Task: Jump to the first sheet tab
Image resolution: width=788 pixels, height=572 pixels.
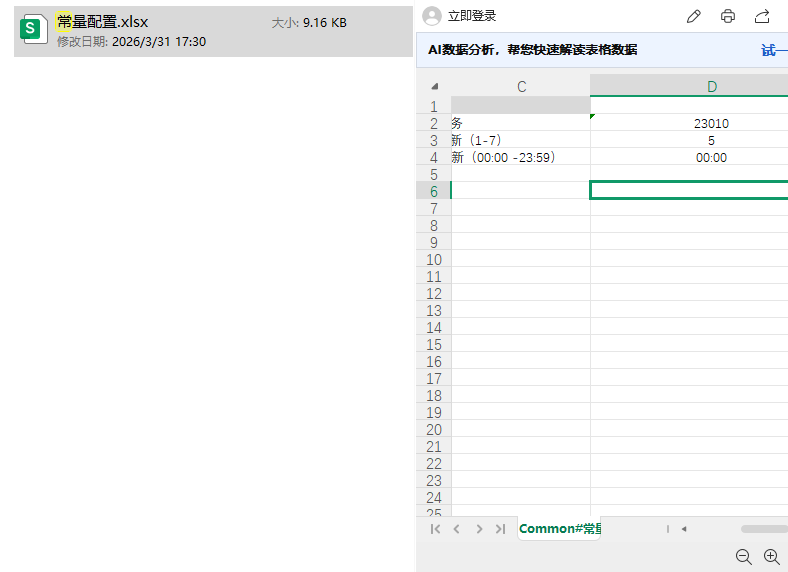Action: pyautogui.click(x=435, y=529)
